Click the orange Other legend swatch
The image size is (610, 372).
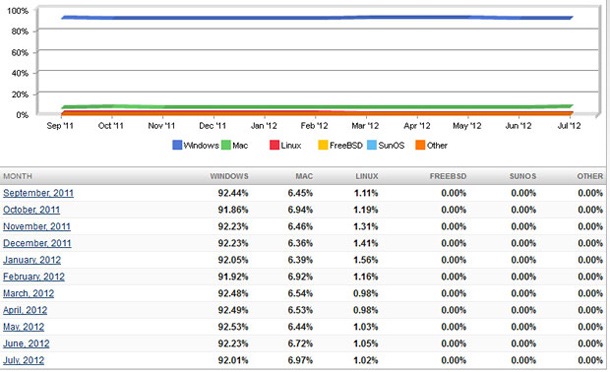[x=420, y=145]
